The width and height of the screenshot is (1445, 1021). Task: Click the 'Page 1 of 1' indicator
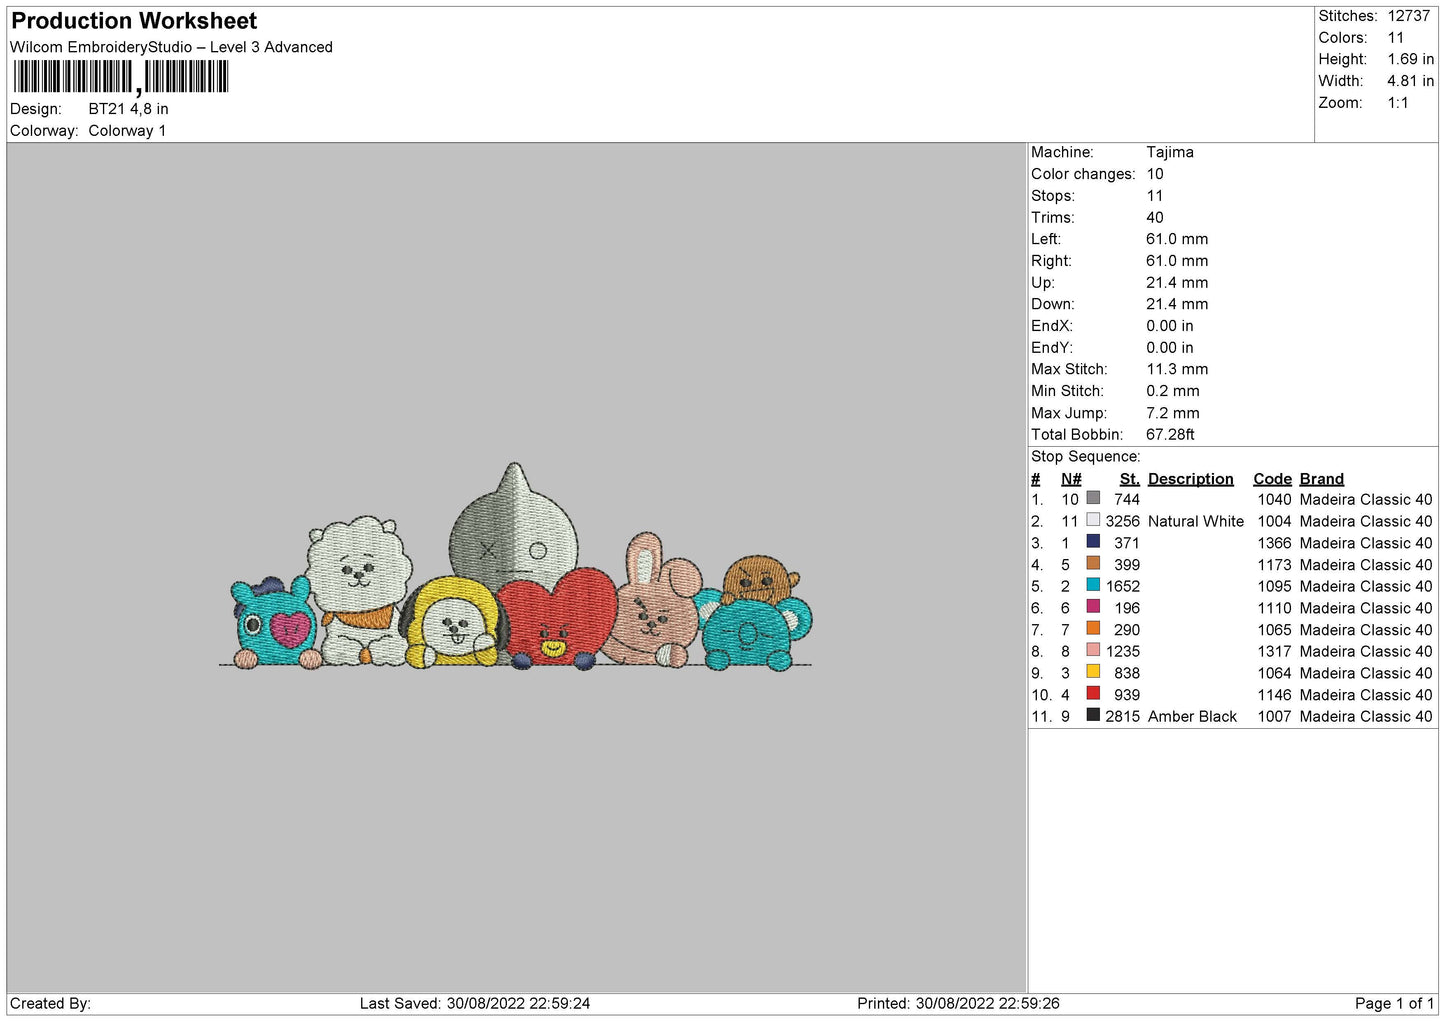(x=1394, y=1003)
